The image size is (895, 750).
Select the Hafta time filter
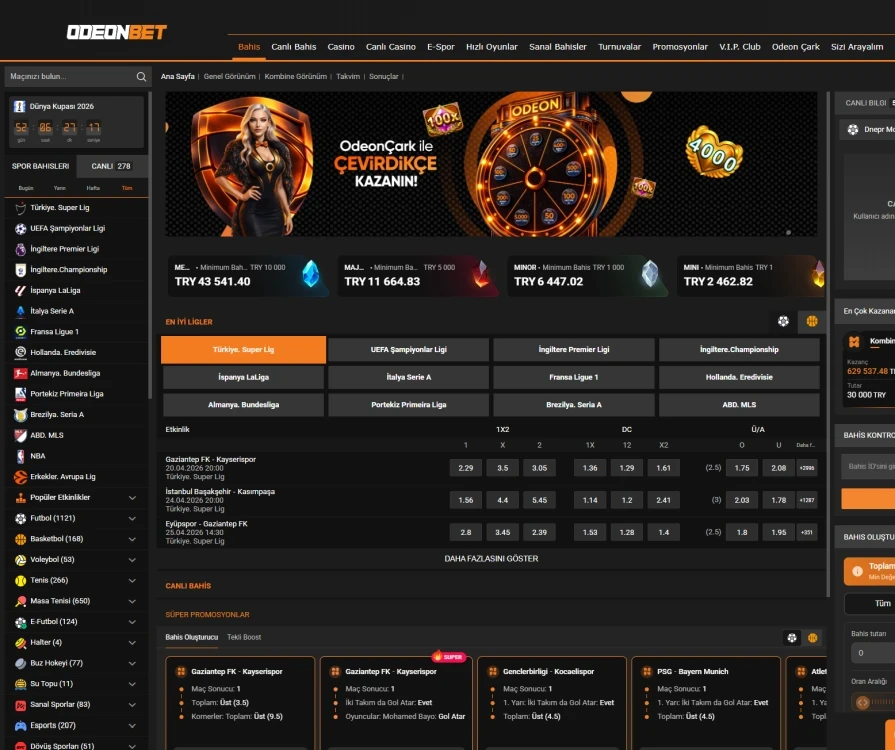tap(93, 188)
